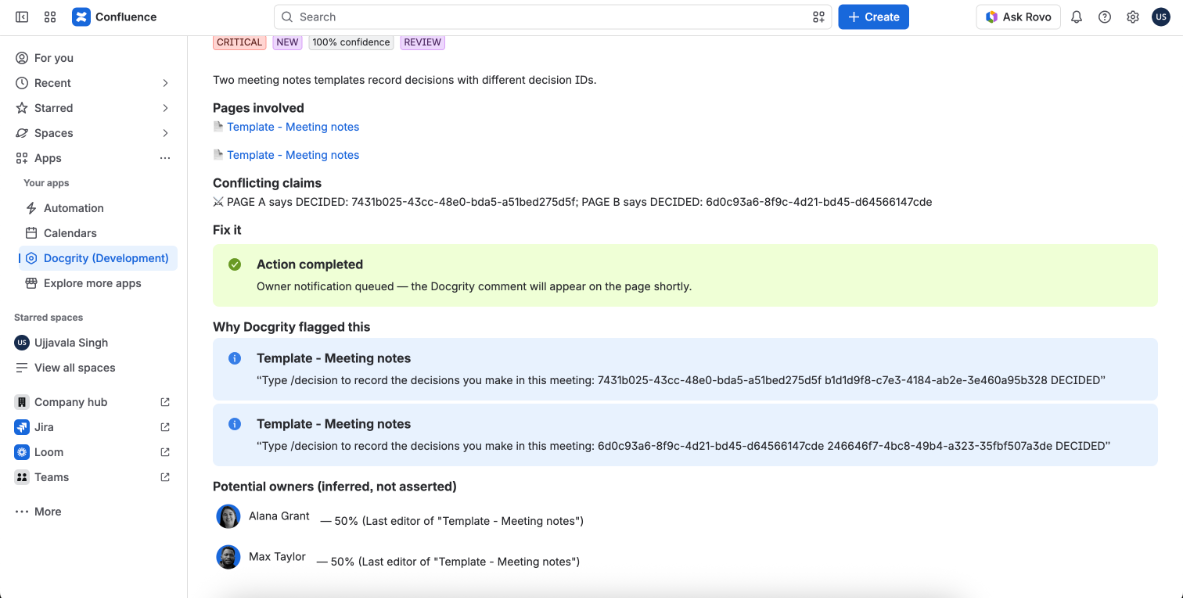Open the Apps more options ellipsis
1183x598 pixels.
165,158
